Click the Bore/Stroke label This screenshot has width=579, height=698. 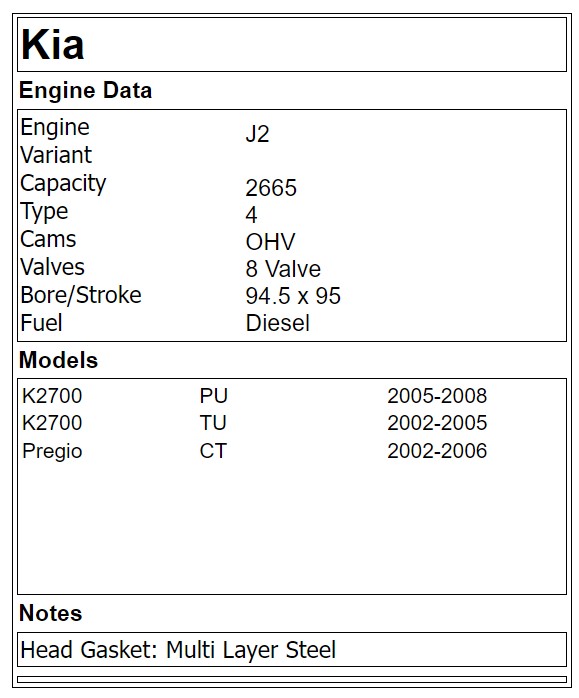[81, 296]
